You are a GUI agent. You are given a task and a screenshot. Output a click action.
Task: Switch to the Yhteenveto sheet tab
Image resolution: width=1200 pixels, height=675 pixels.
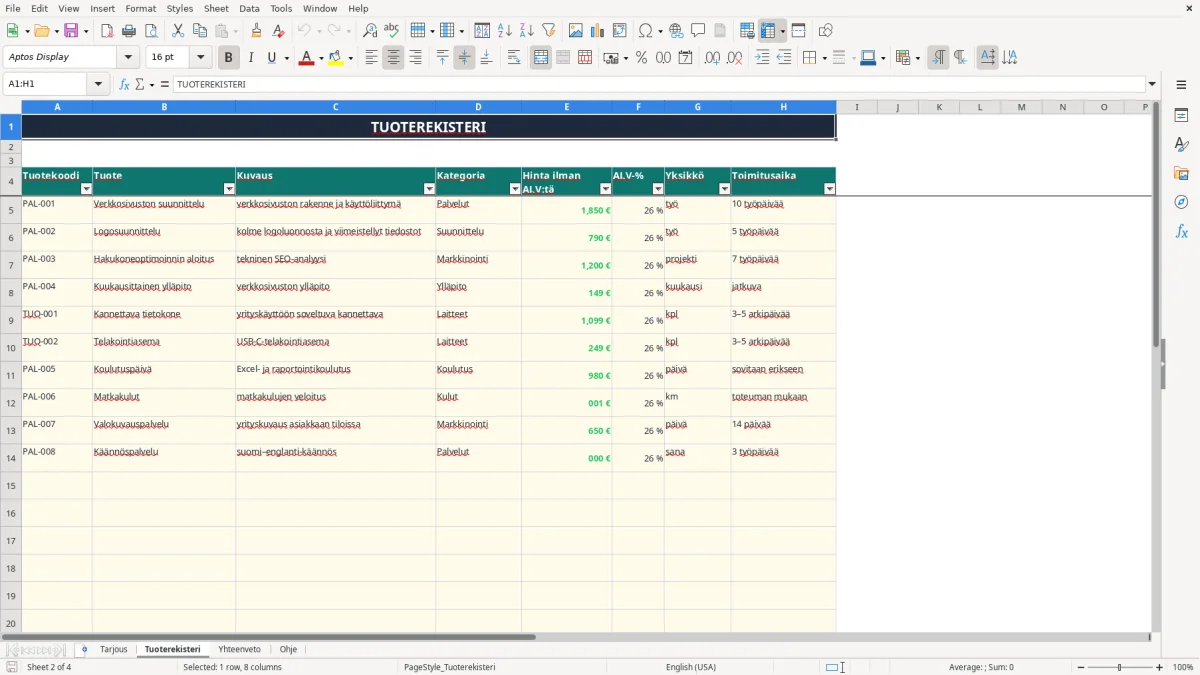tap(239, 649)
